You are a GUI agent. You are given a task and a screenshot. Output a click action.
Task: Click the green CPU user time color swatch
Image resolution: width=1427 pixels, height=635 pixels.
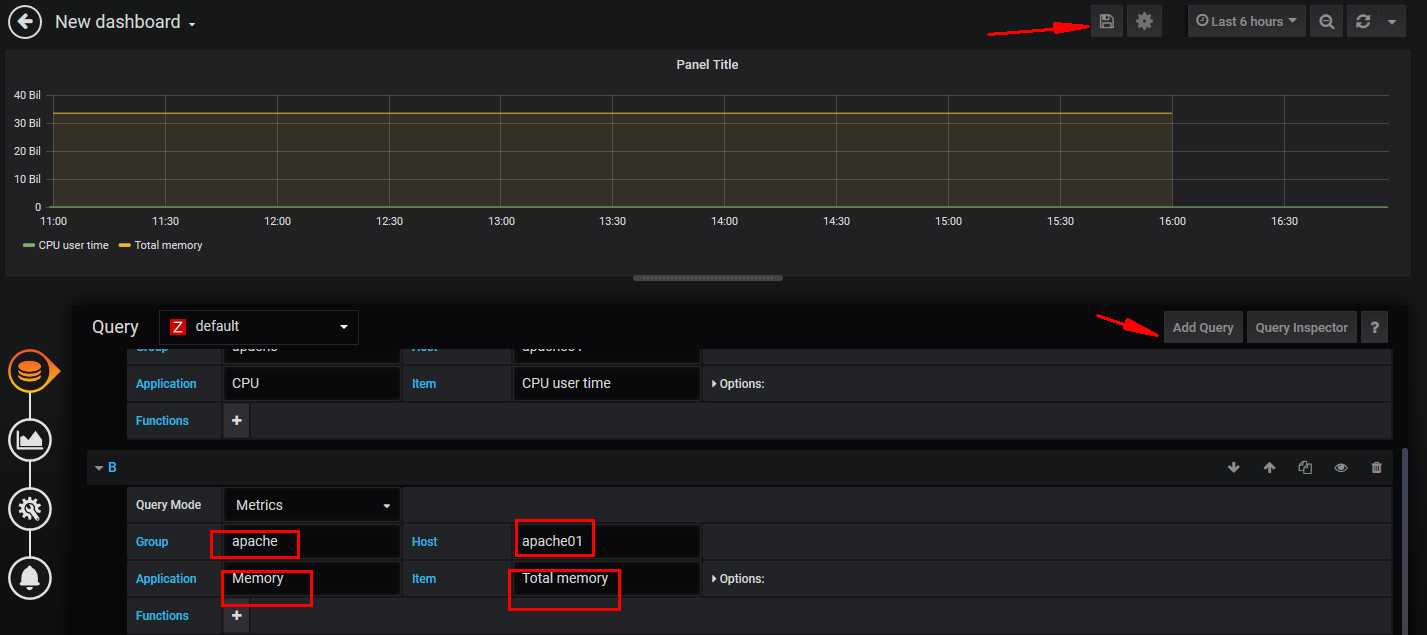pos(29,245)
